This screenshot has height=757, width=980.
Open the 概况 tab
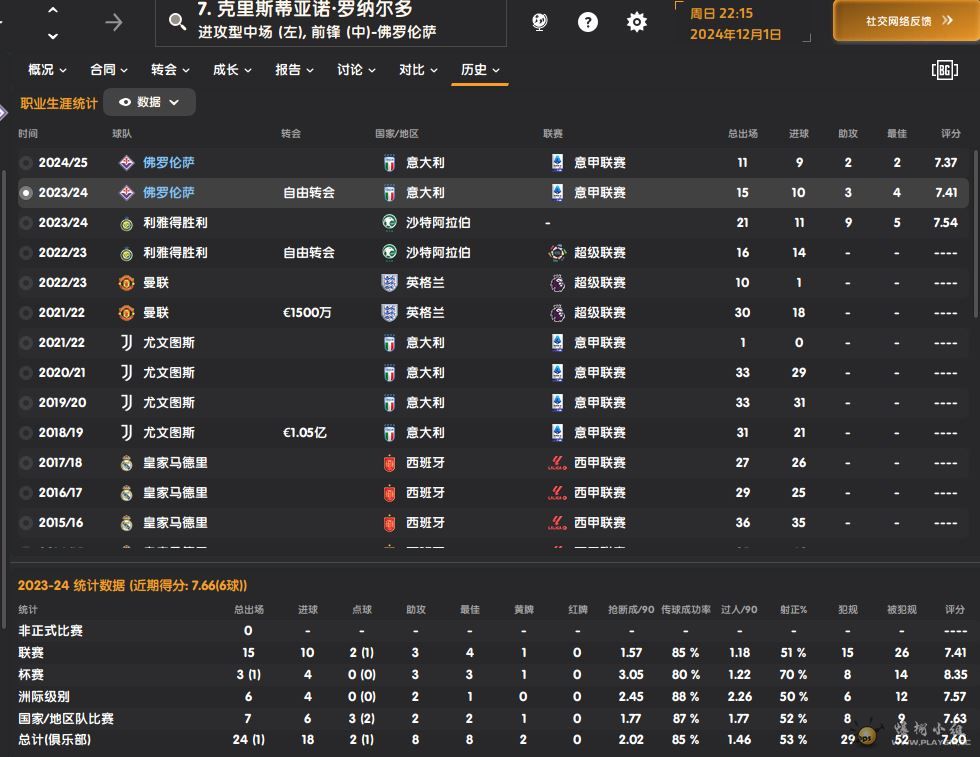tap(47, 70)
